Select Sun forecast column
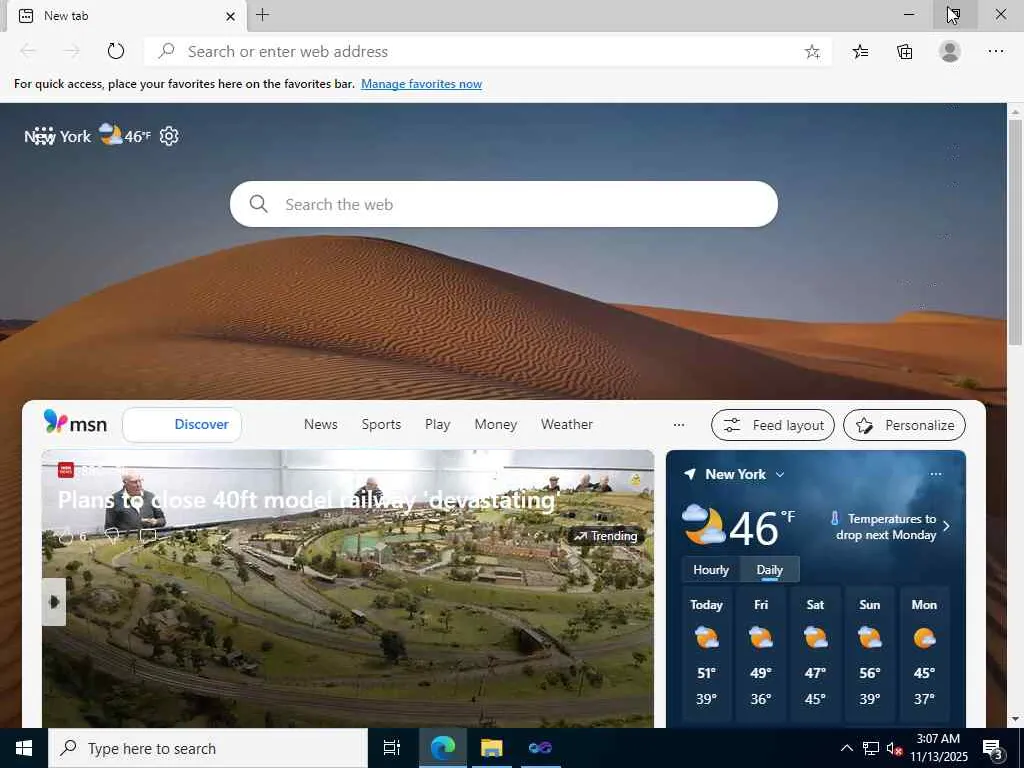The image size is (1024, 768). pos(869,652)
